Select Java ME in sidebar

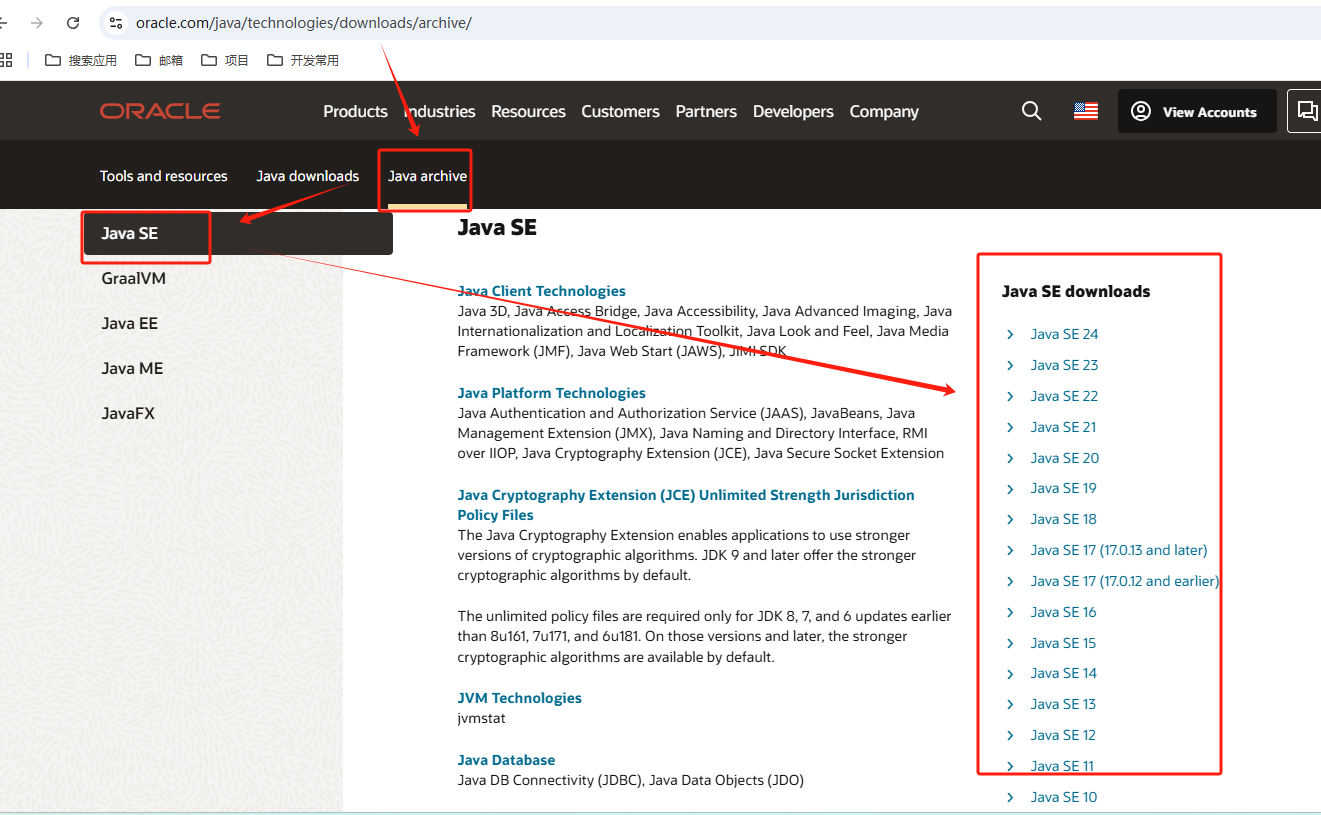point(132,368)
